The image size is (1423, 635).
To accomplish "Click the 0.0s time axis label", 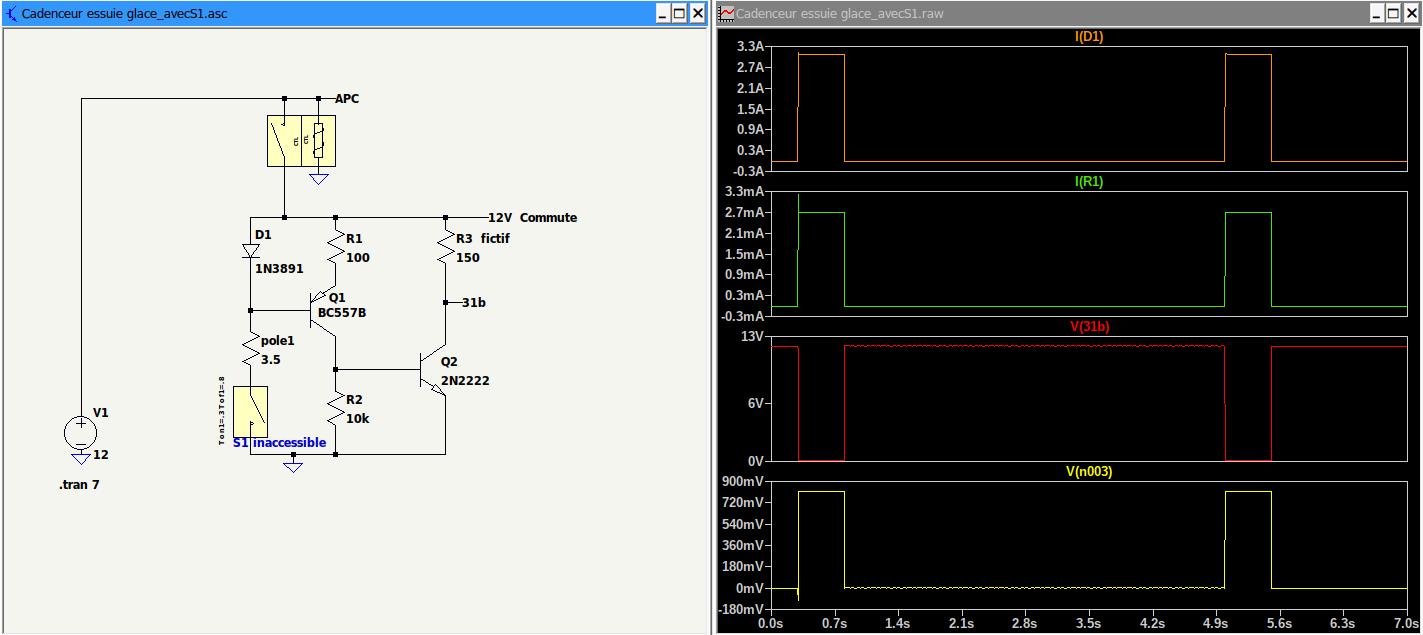I will tap(771, 623).
